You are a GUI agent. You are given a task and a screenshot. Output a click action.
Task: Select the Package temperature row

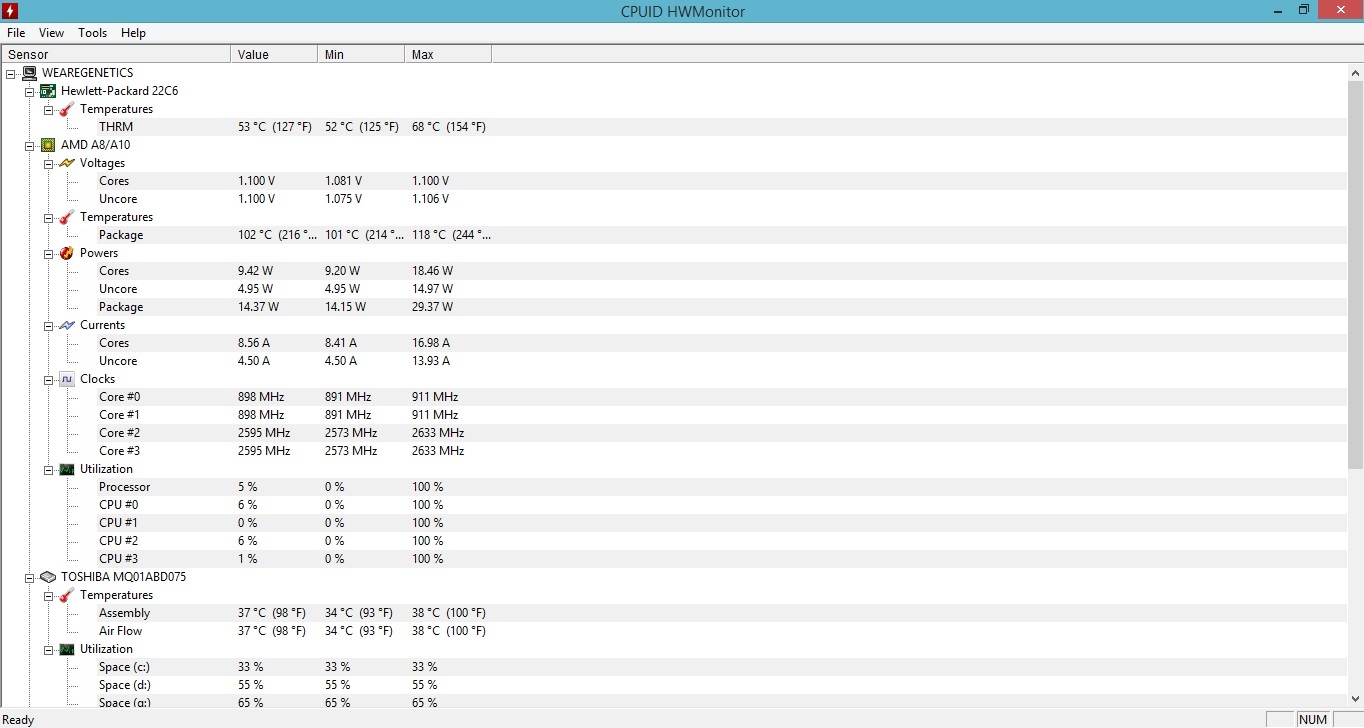(x=121, y=235)
